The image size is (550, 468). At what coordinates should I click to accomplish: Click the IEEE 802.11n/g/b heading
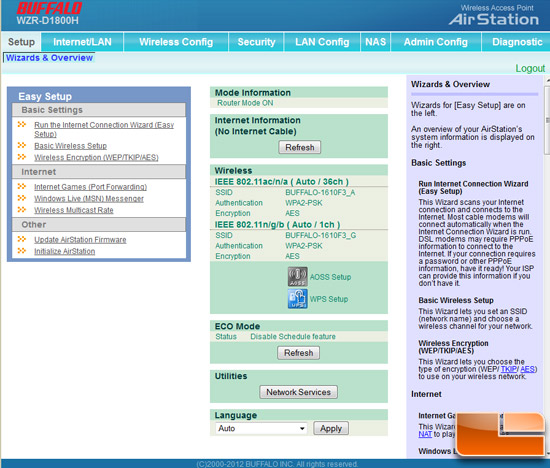click(x=277, y=225)
